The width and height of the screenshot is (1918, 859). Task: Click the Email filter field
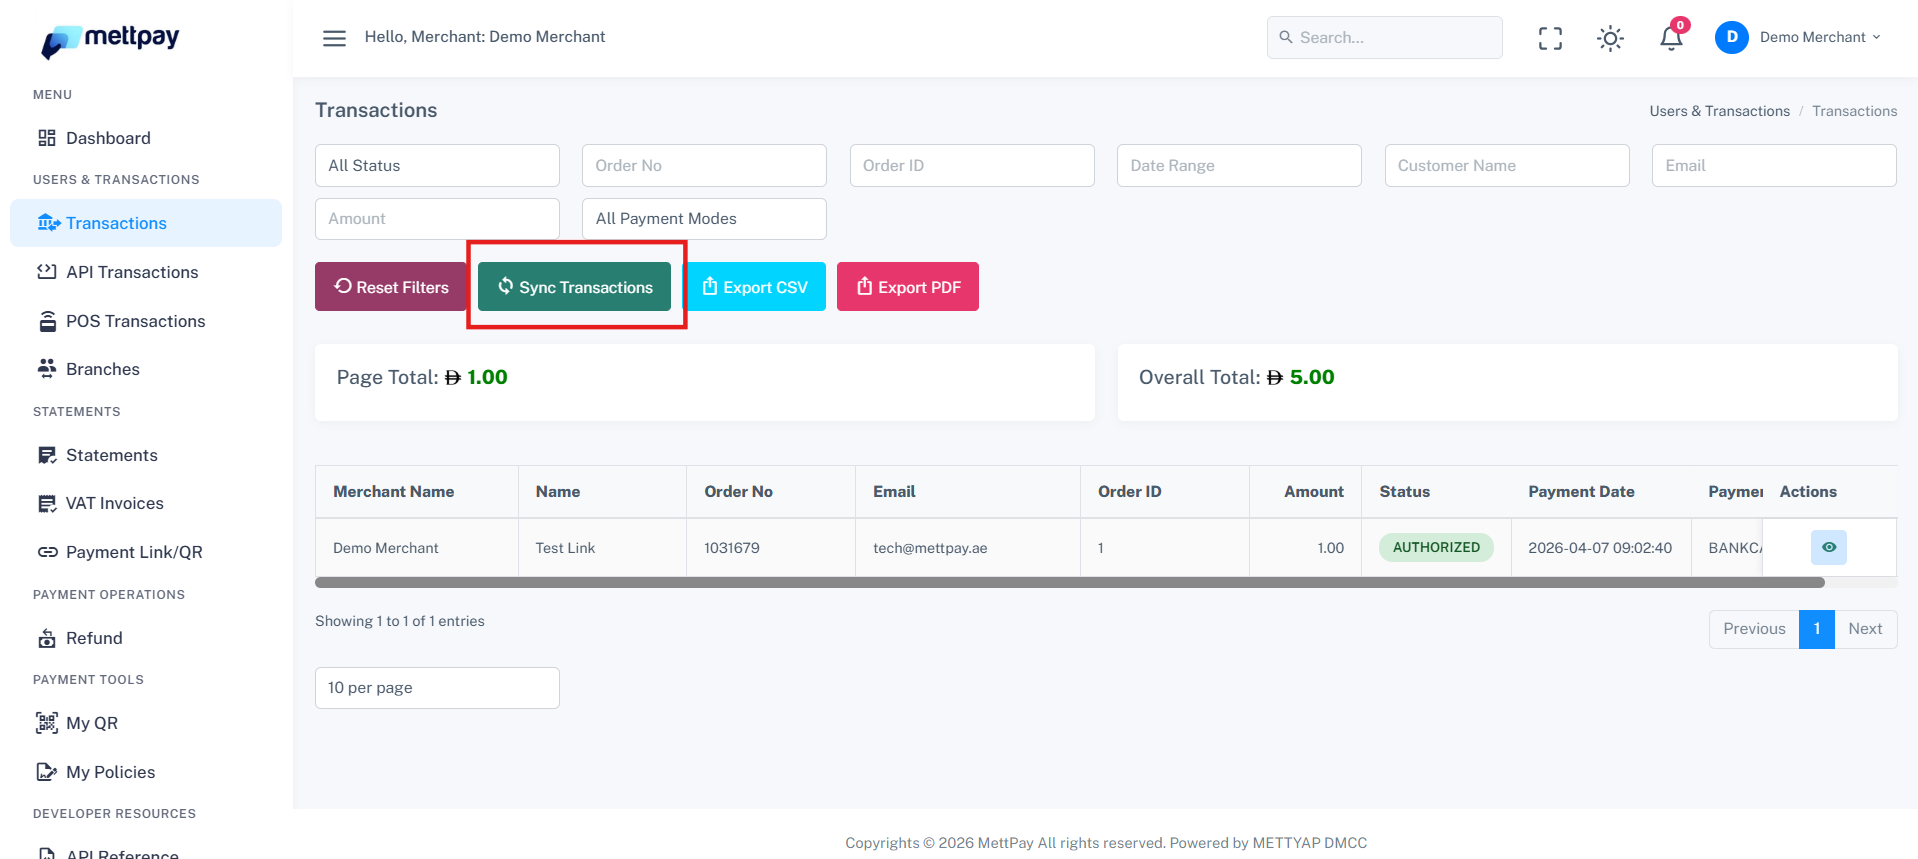click(1774, 165)
